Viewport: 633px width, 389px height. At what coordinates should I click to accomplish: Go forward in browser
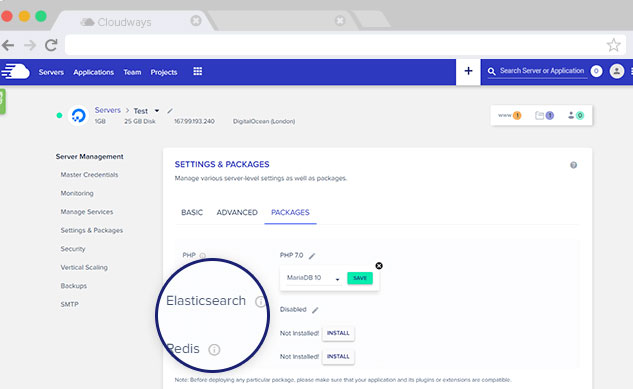(x=30, y=45)
